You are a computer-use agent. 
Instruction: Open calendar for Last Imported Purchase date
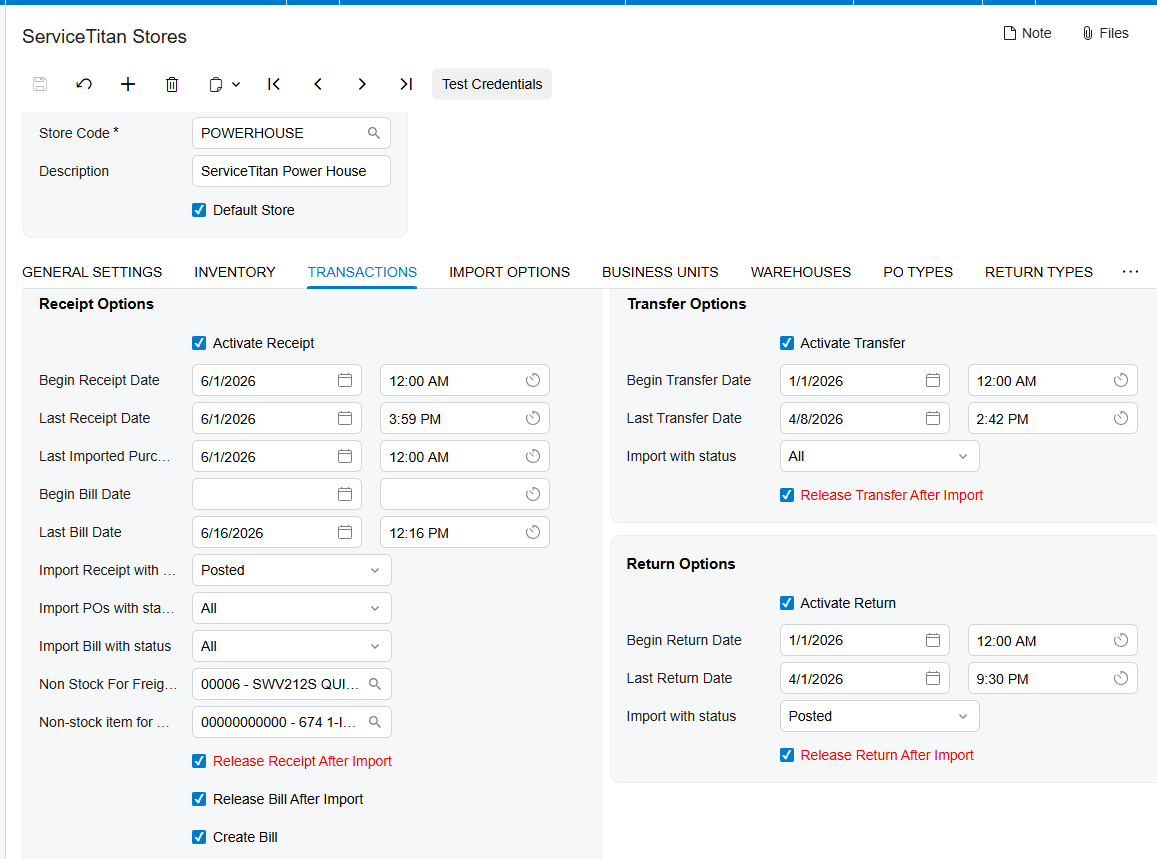[x=345, y=456]
